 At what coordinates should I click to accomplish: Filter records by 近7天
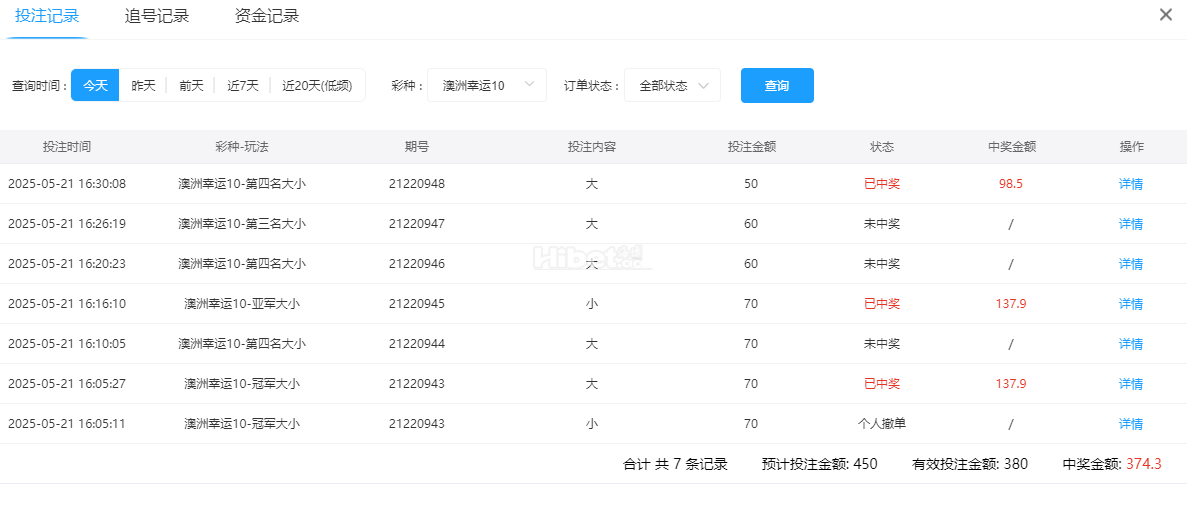coord(242,86)
